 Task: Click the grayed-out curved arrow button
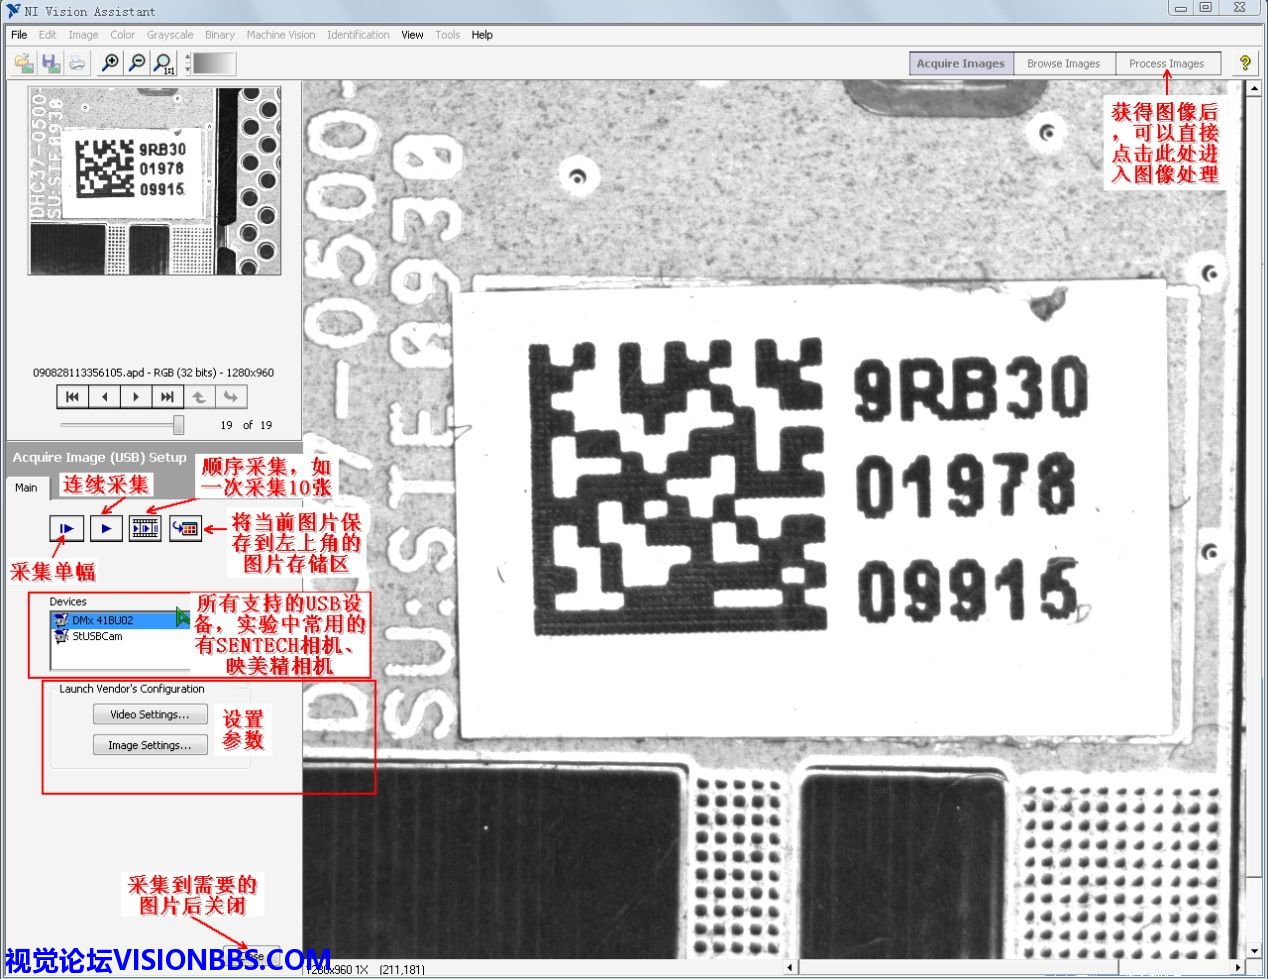[x=231, y=397]
